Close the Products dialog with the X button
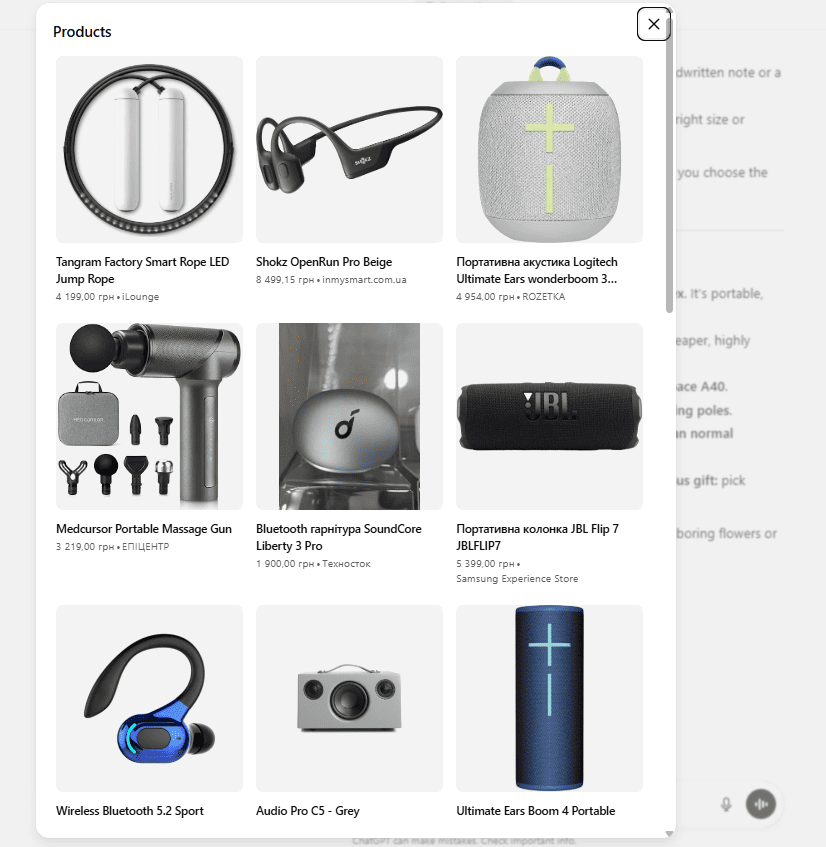 click(653, 24)
